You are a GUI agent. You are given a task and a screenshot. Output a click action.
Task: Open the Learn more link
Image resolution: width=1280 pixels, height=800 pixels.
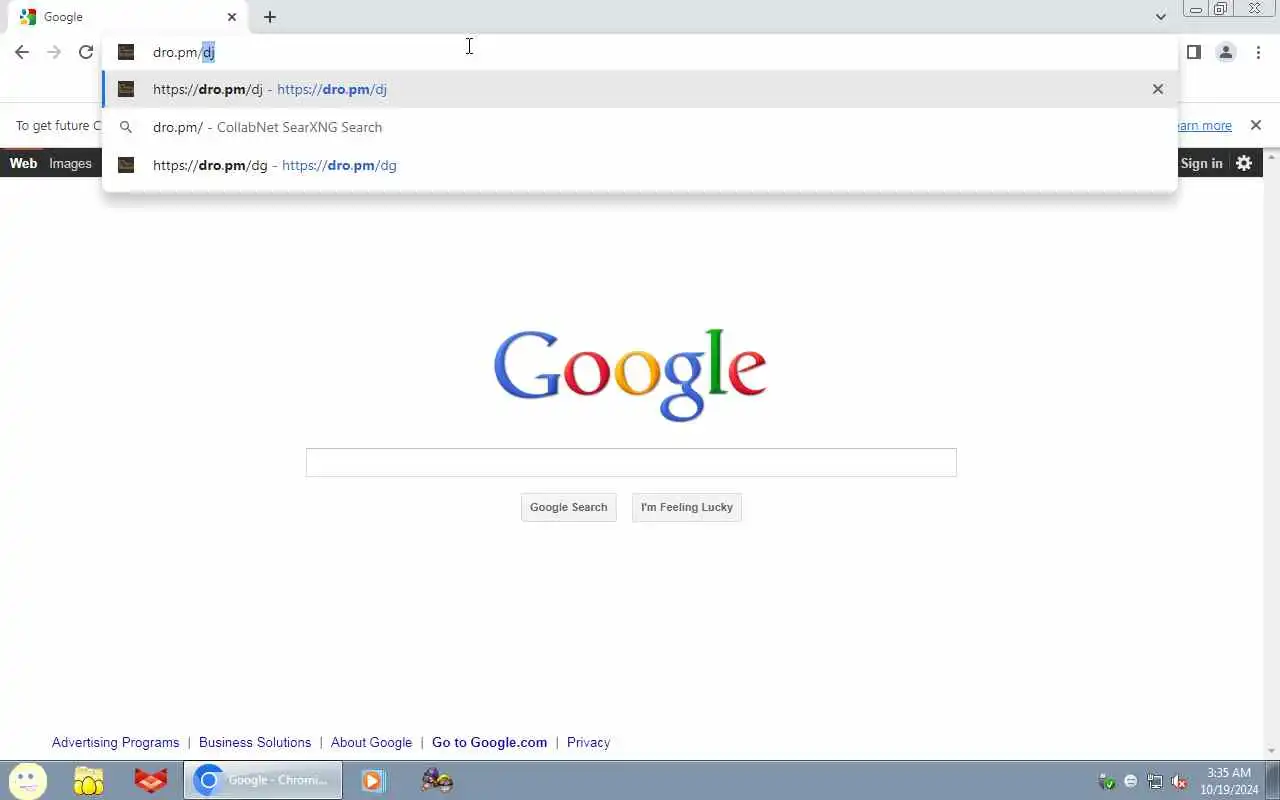click(1204, 126)
